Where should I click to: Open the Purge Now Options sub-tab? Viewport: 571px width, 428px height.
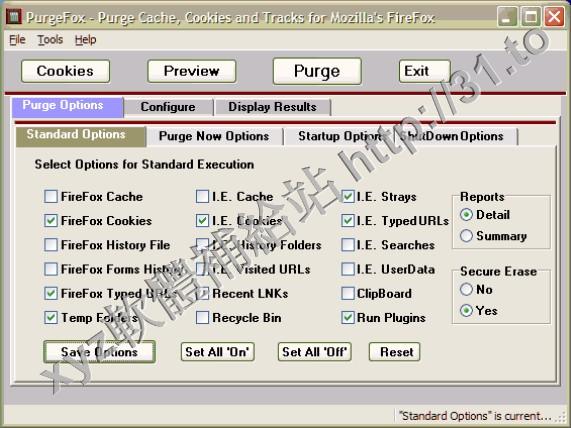(x=214, y=137)
